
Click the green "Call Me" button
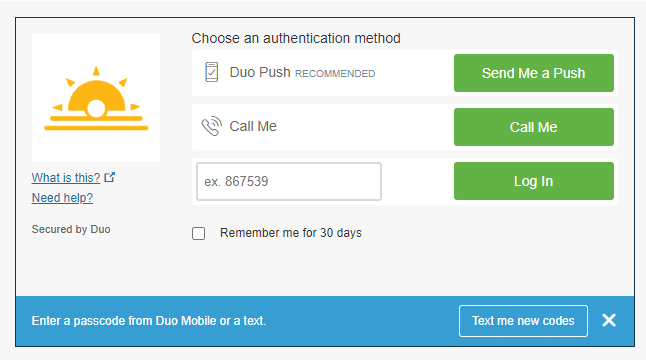(534, 127)
